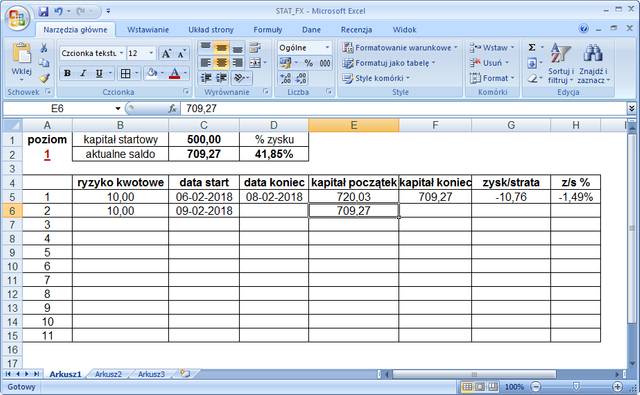Increase indent

click(221, 78)
